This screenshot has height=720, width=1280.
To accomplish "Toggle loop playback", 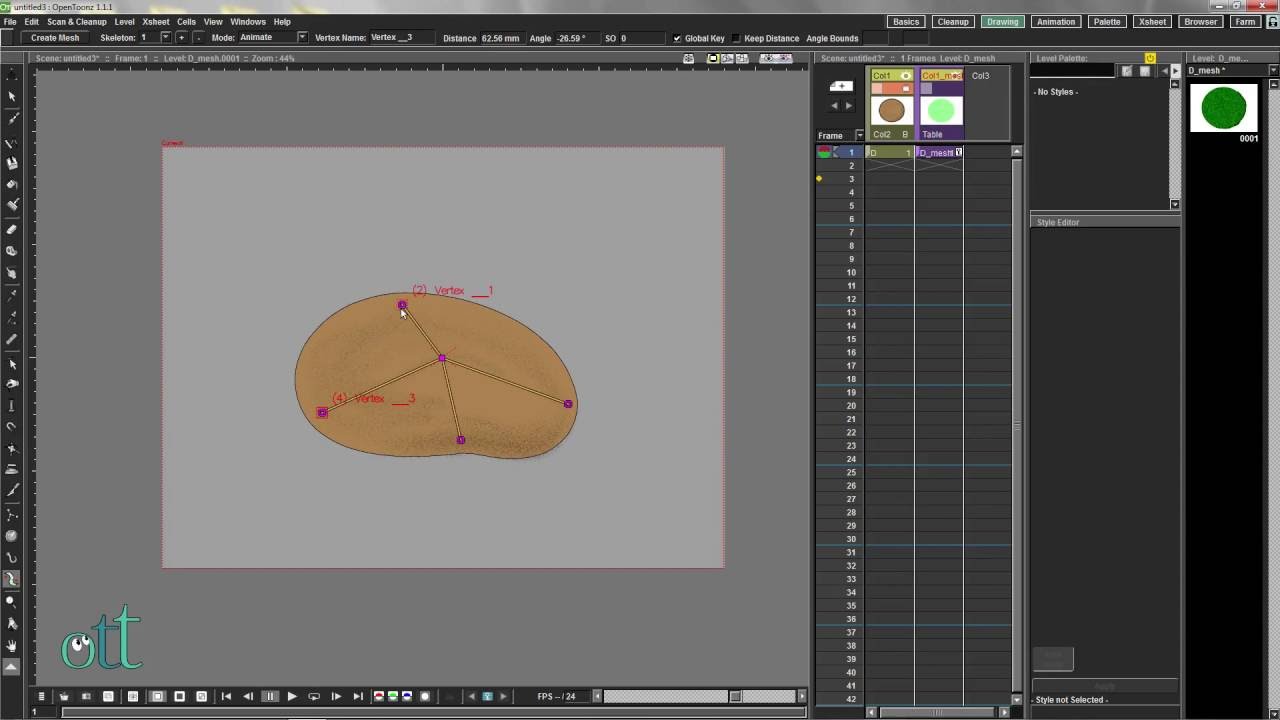I will (x=314, y=696).
